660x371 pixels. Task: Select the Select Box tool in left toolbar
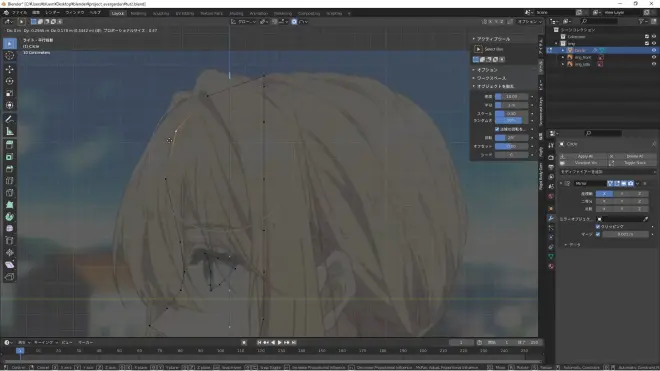tap(10, 43)
